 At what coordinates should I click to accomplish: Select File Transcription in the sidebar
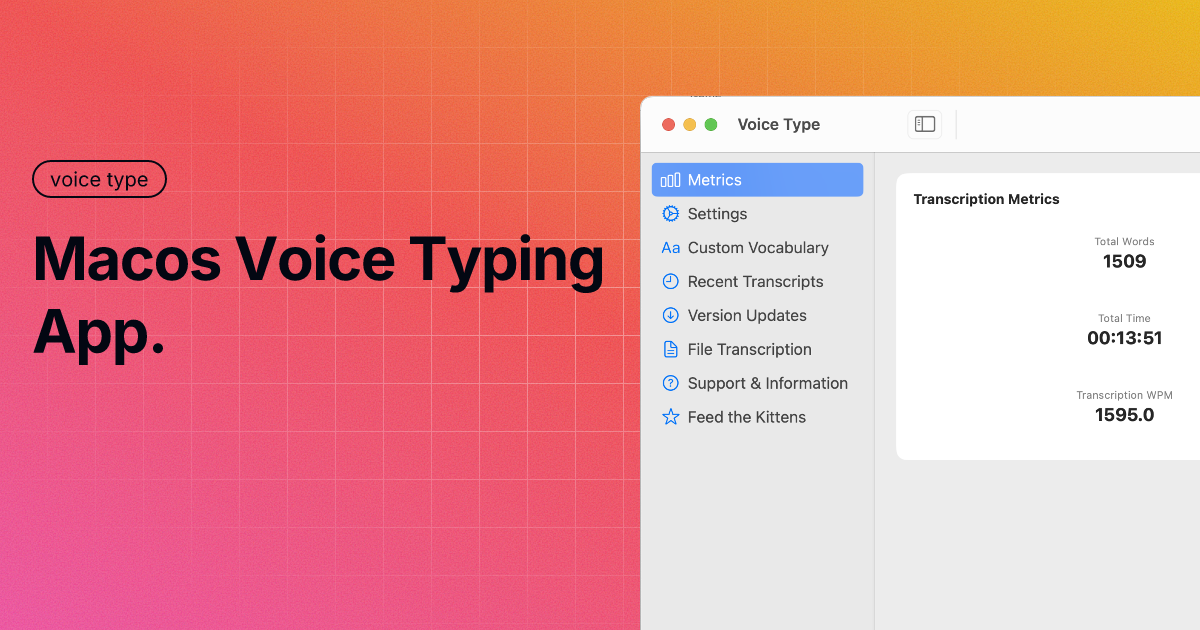(x=749, y=350)
